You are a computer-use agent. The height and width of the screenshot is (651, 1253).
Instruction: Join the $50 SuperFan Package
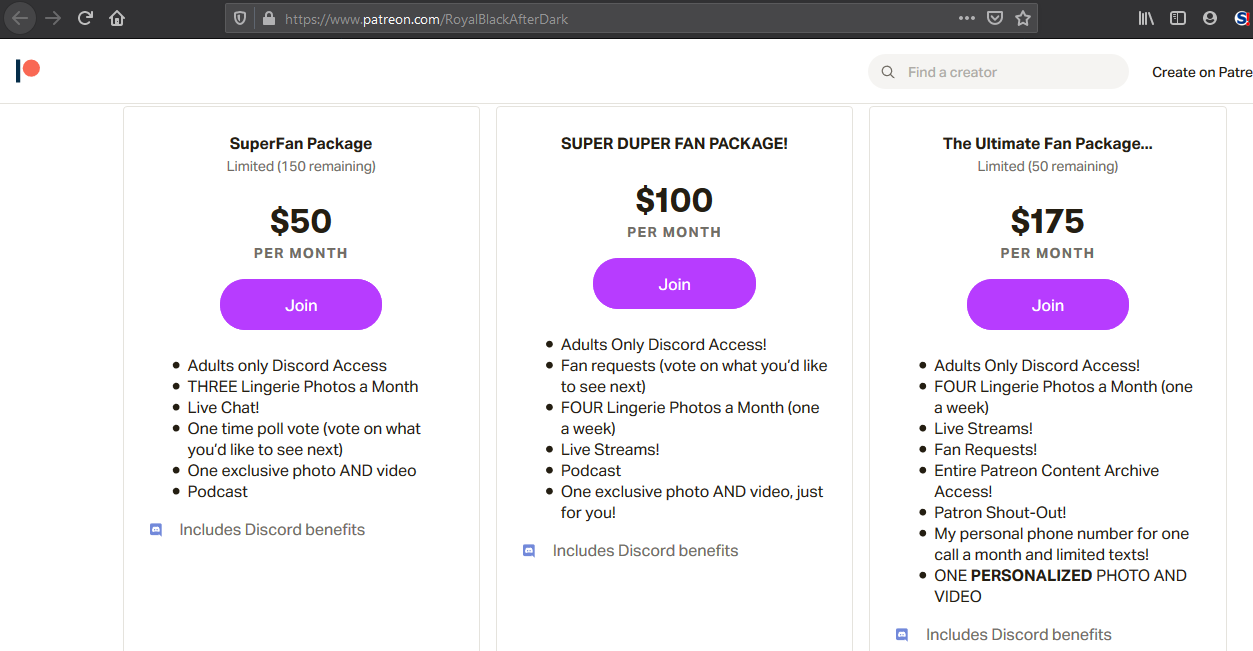301,305
